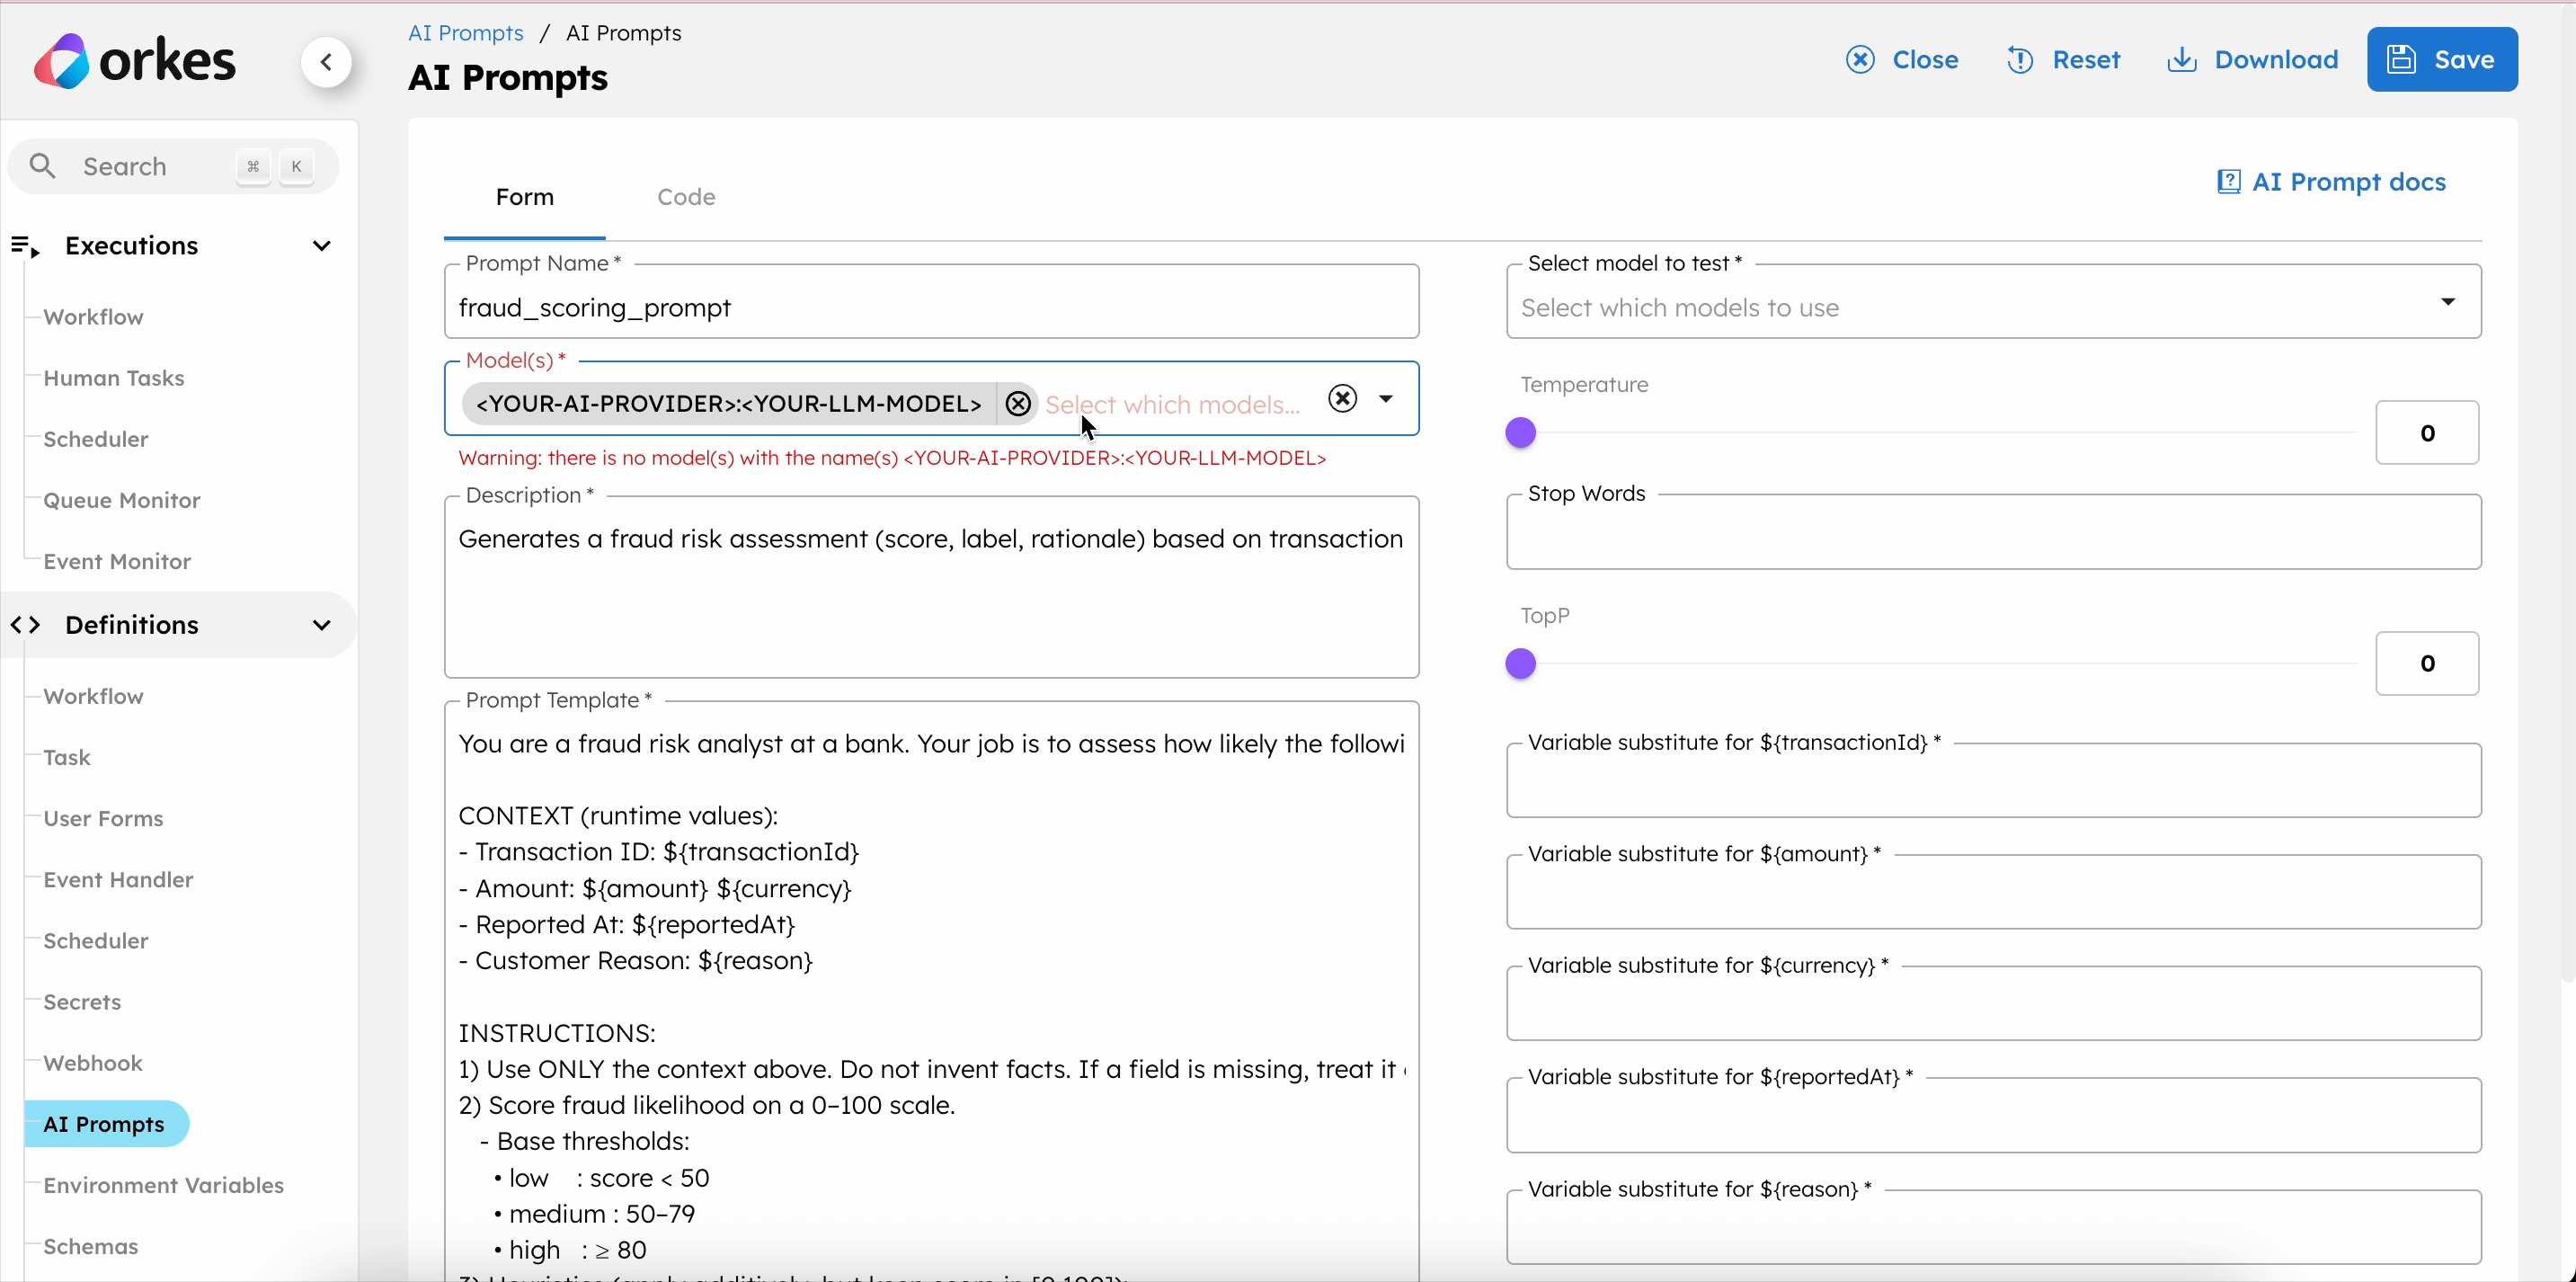The width and height of the screenshot is (2576, 1282).
Task: Collapse the sidebar using the arrow icon
Action: coord(327,61)
